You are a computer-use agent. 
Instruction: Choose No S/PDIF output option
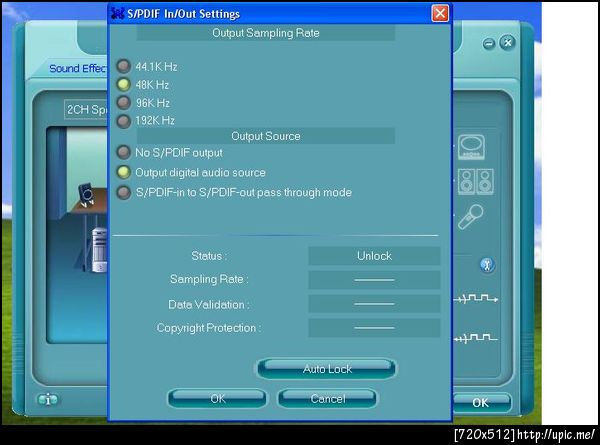pos(123,152)
